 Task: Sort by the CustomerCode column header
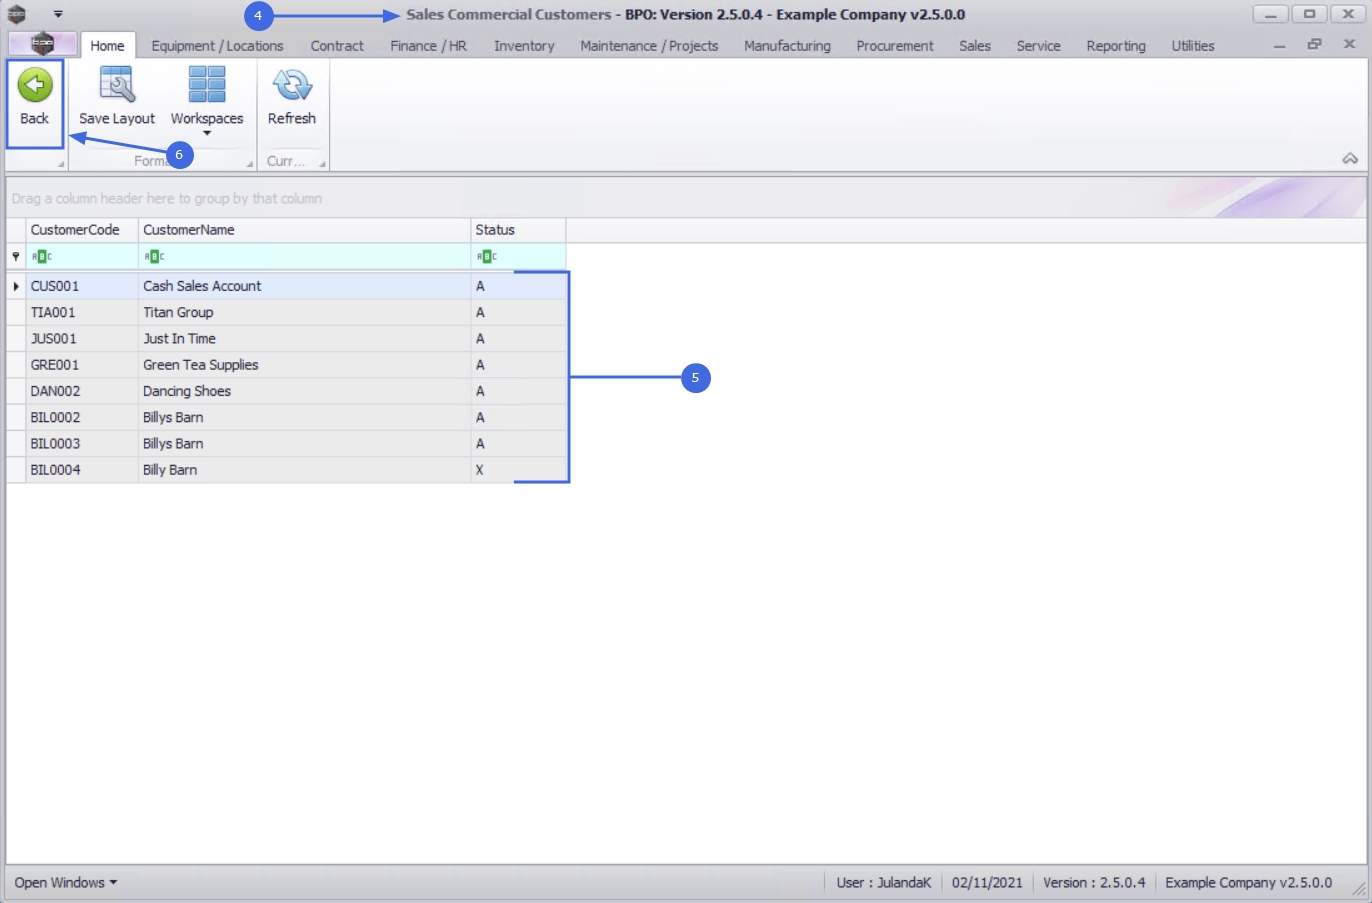tap(82, 230)
